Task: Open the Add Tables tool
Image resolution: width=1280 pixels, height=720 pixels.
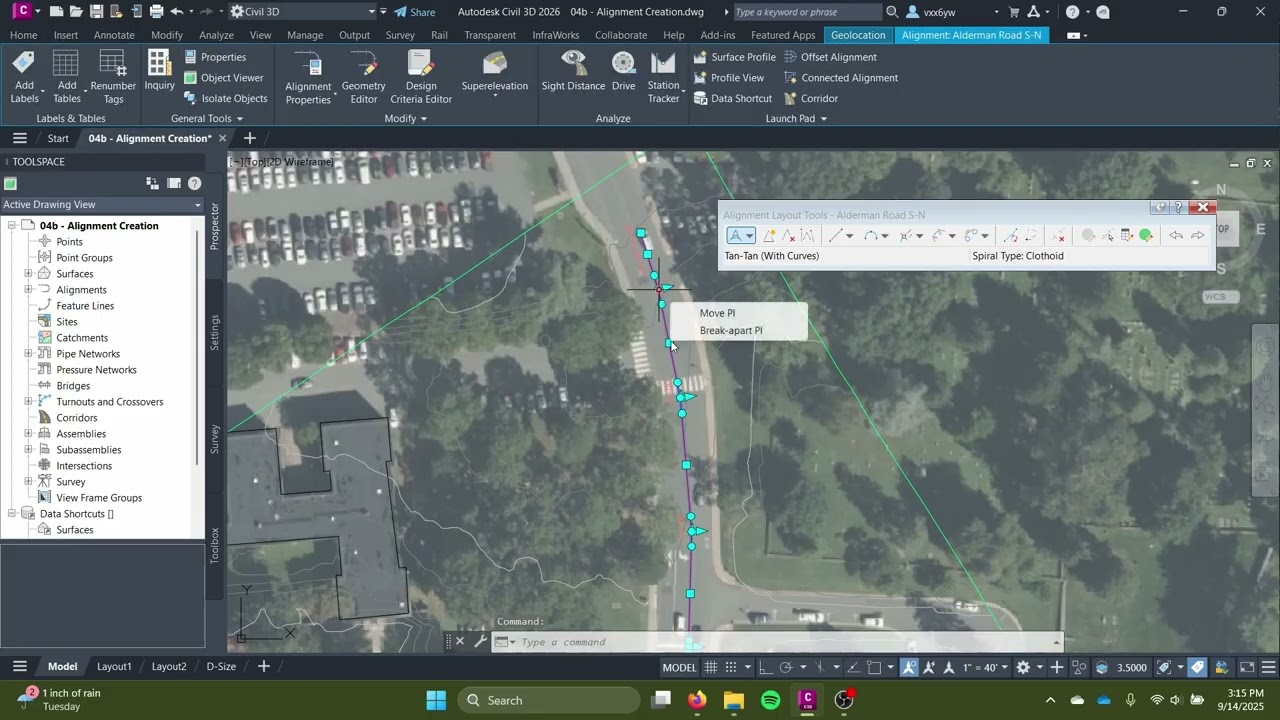Action: (x=66, y=77)
